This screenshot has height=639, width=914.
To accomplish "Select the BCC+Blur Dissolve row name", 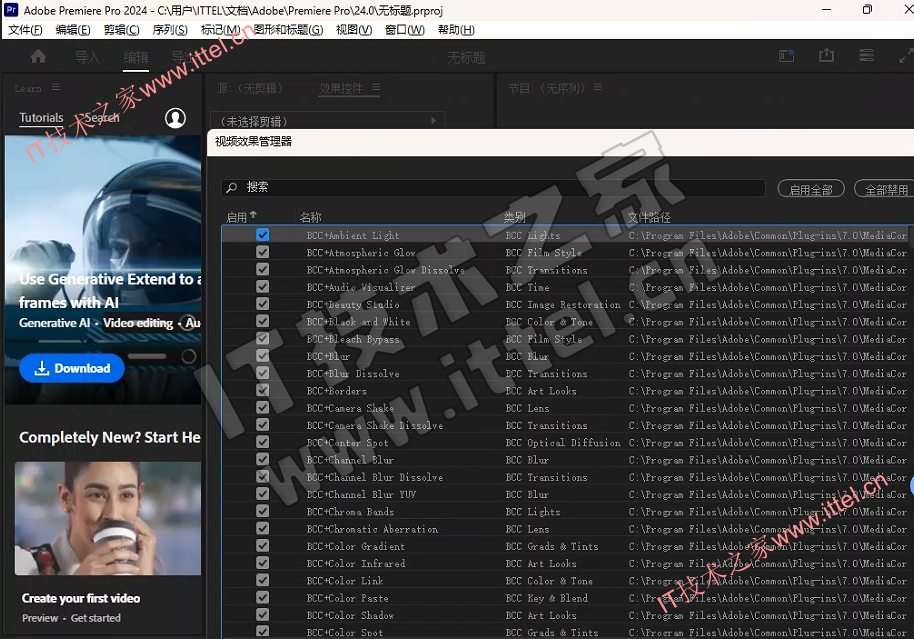I will pyautogui.click(x=353, y=373).
